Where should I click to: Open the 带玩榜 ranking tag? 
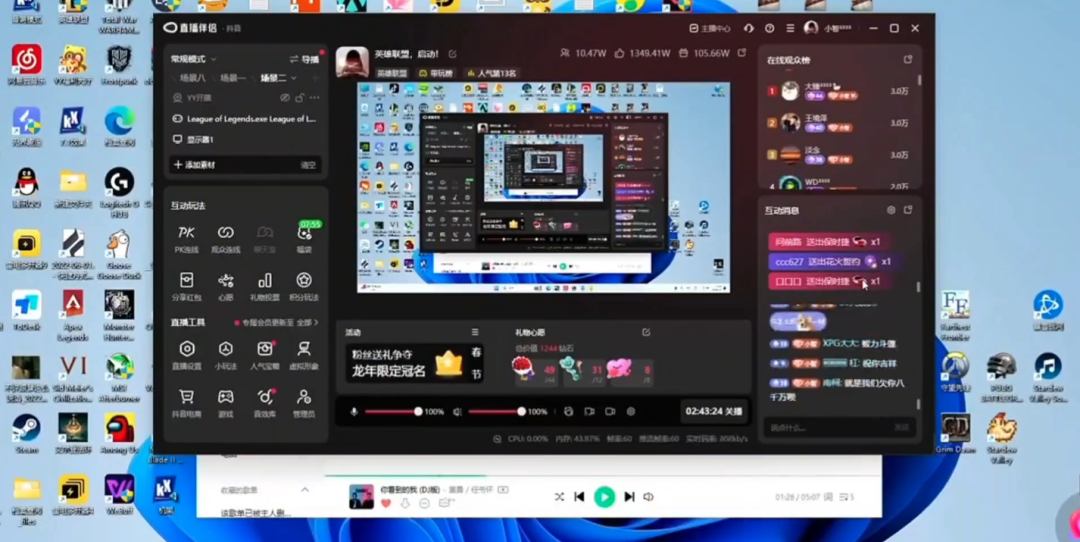pos(435,73)
